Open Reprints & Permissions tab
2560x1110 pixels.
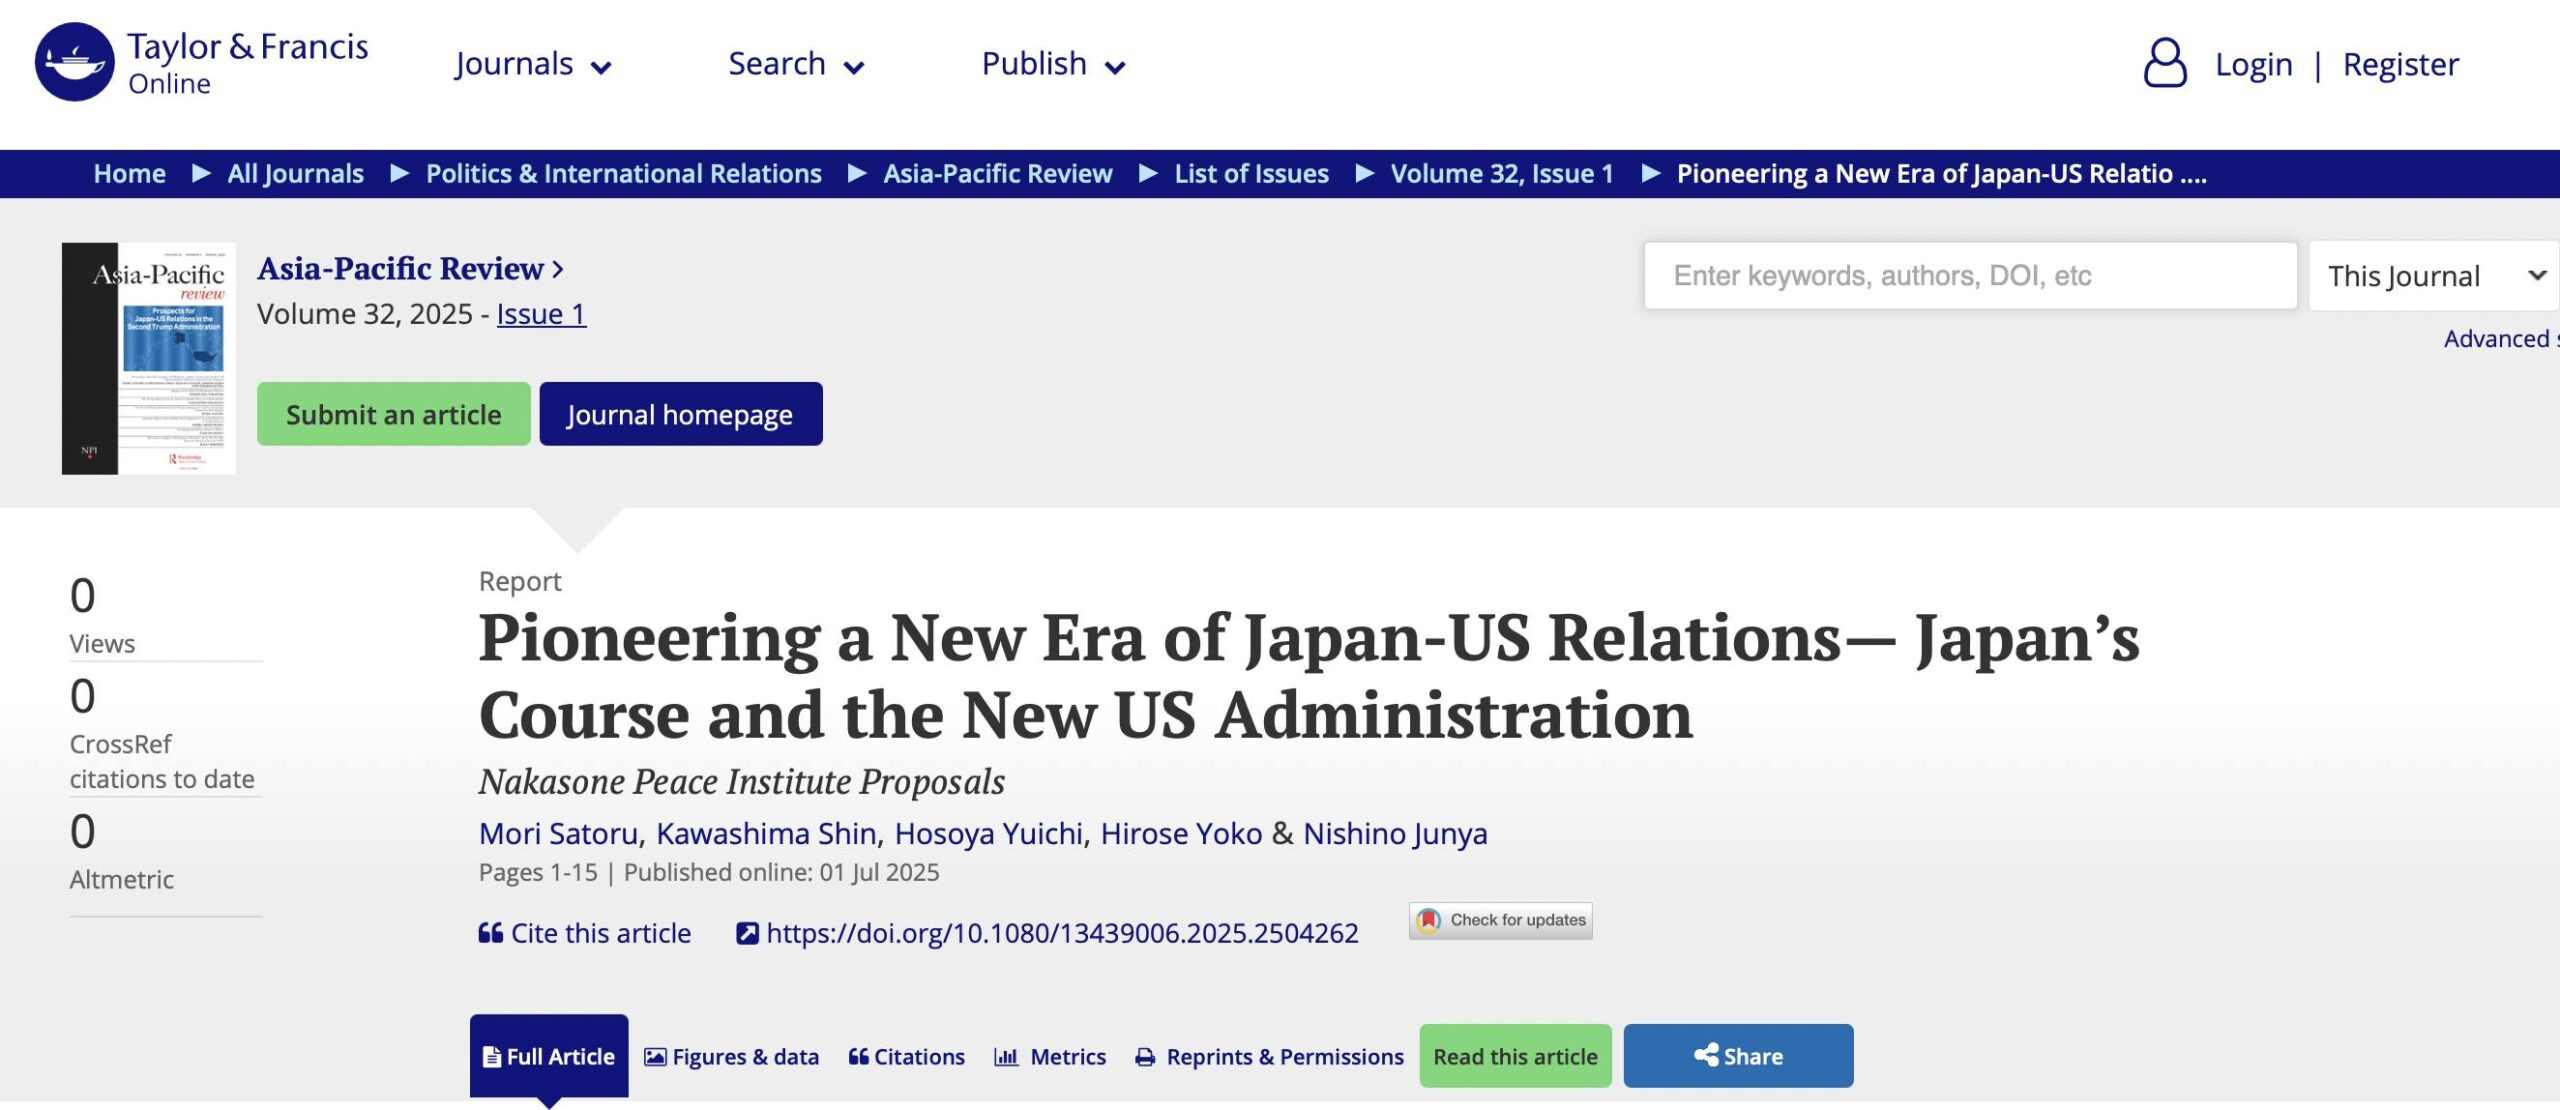[1270, 1057]
